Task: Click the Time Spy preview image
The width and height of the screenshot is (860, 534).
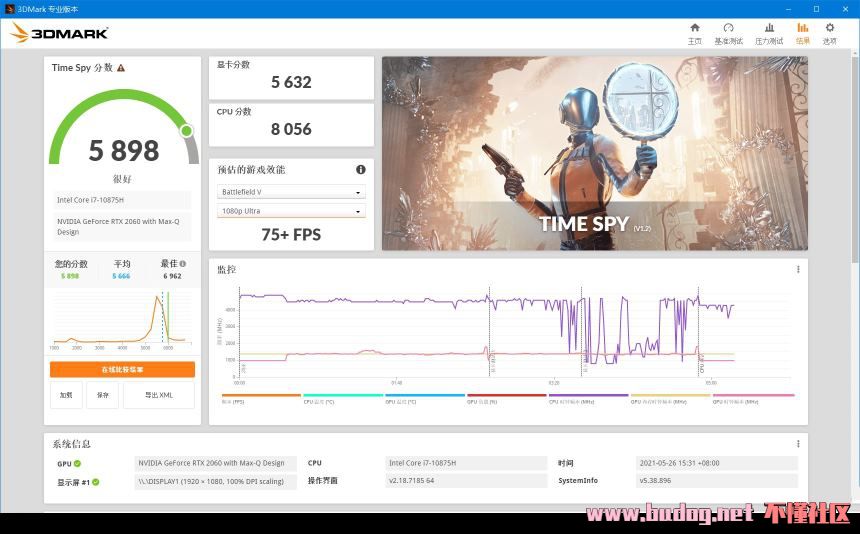Action: 594,152
